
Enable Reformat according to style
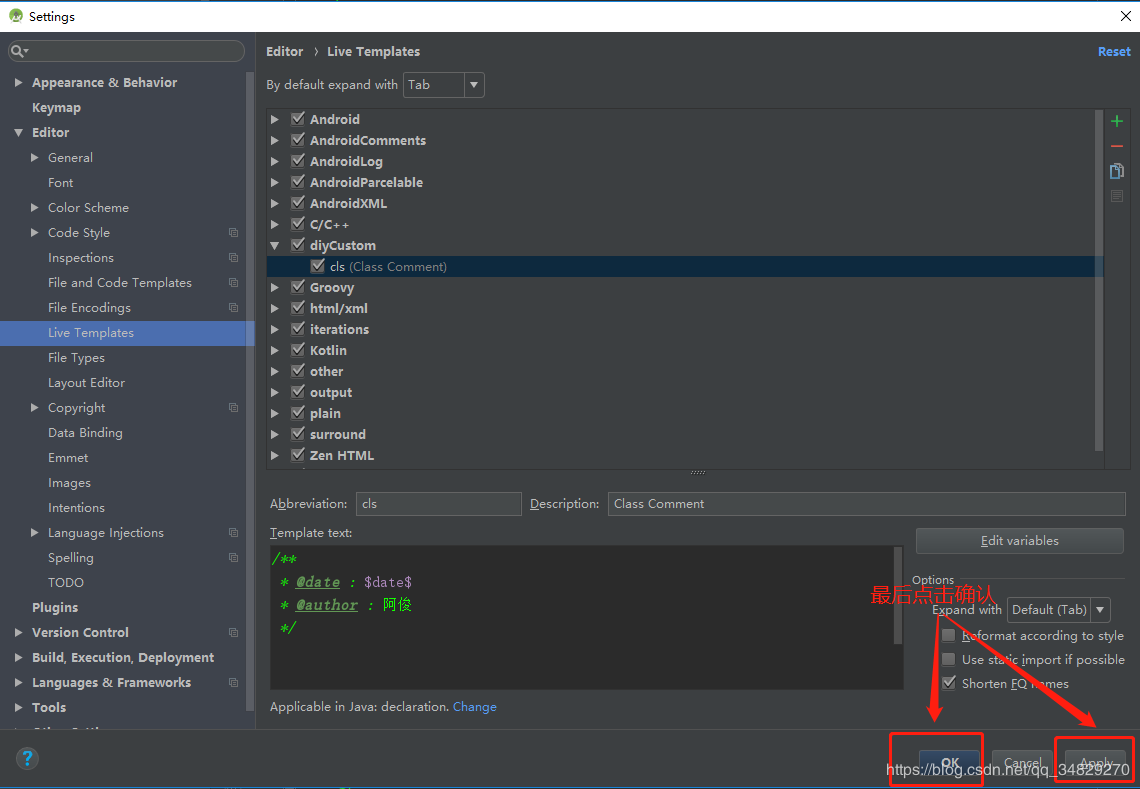coord(948,636)
